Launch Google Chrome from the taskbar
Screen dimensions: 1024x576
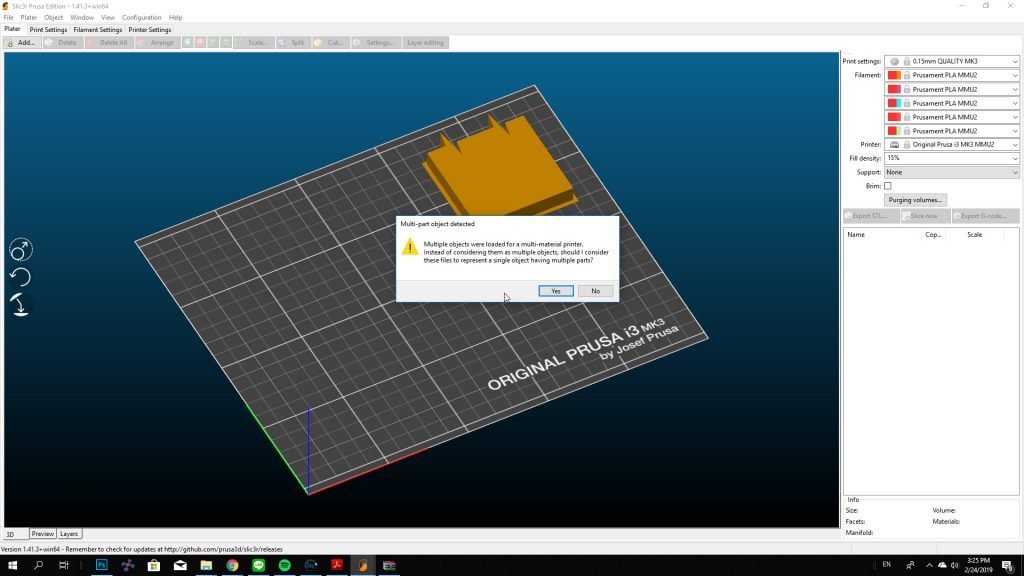232,565
